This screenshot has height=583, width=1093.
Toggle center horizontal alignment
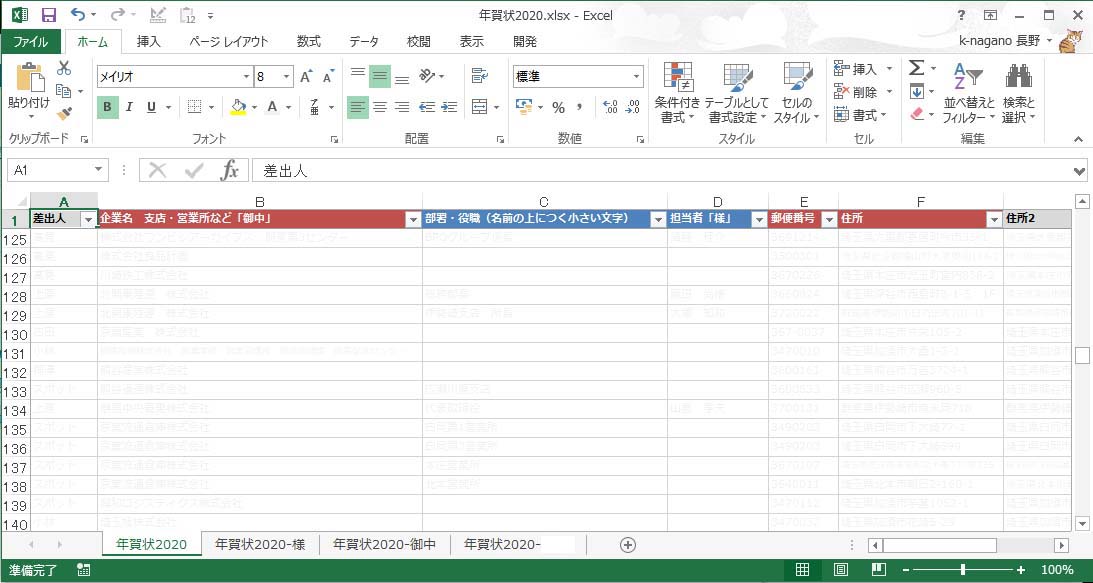click(x=380, y=107)
